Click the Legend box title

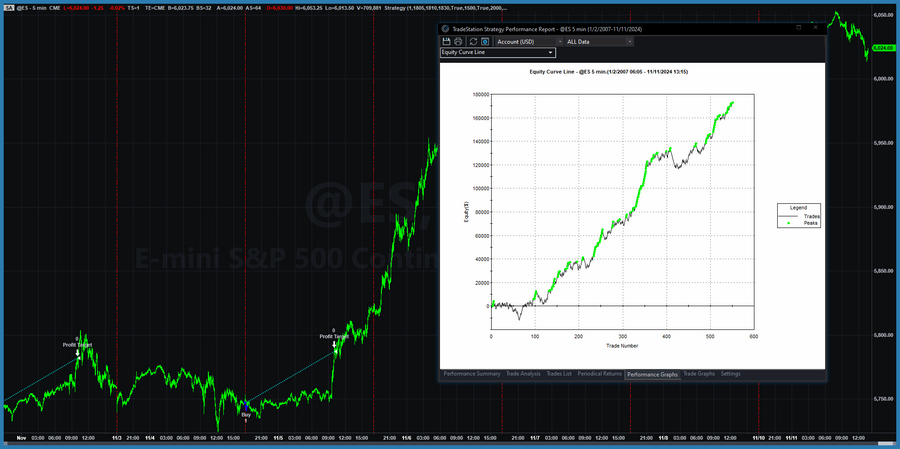point(798,207)
